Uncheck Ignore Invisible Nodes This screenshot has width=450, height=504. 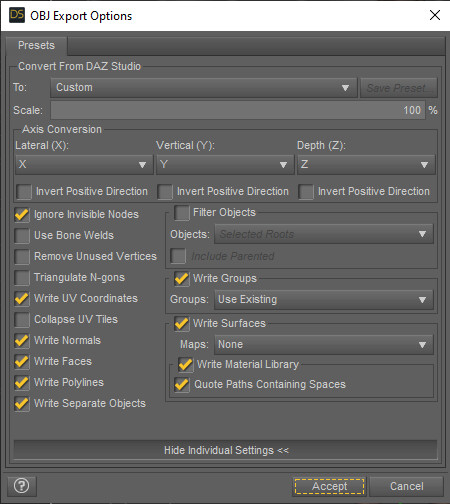pyautogui.click(x=22, y=214)
